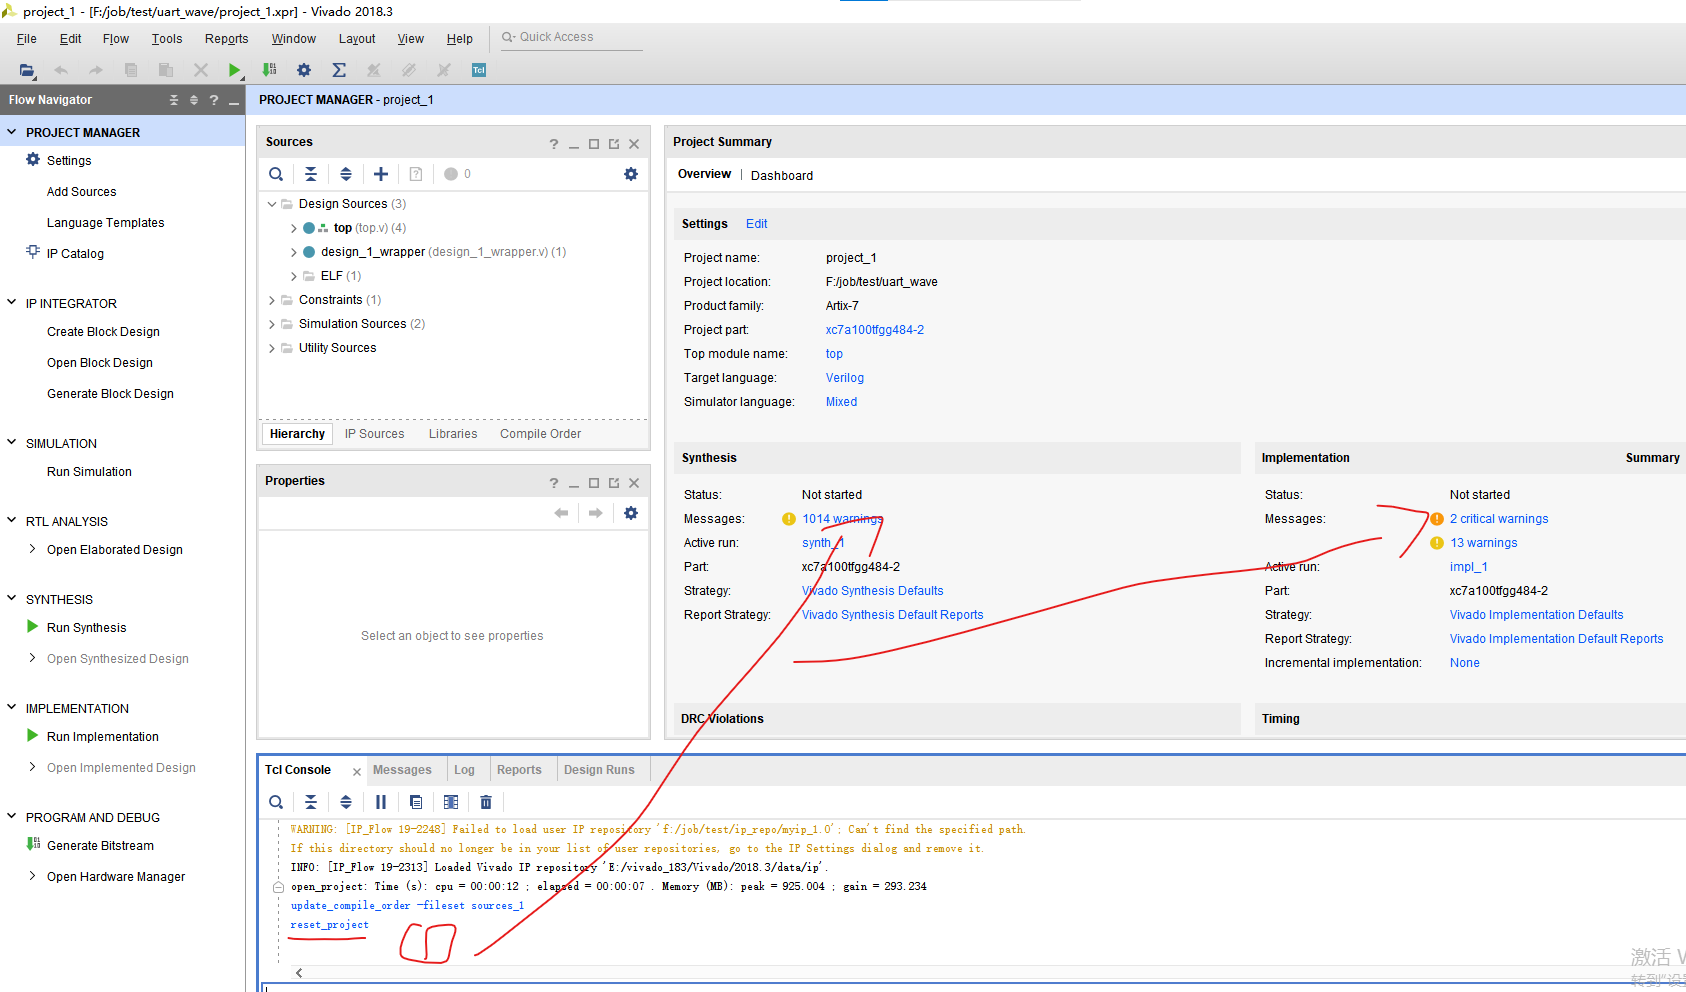Click Generate Bitstream in Flow Navigator

100,846
